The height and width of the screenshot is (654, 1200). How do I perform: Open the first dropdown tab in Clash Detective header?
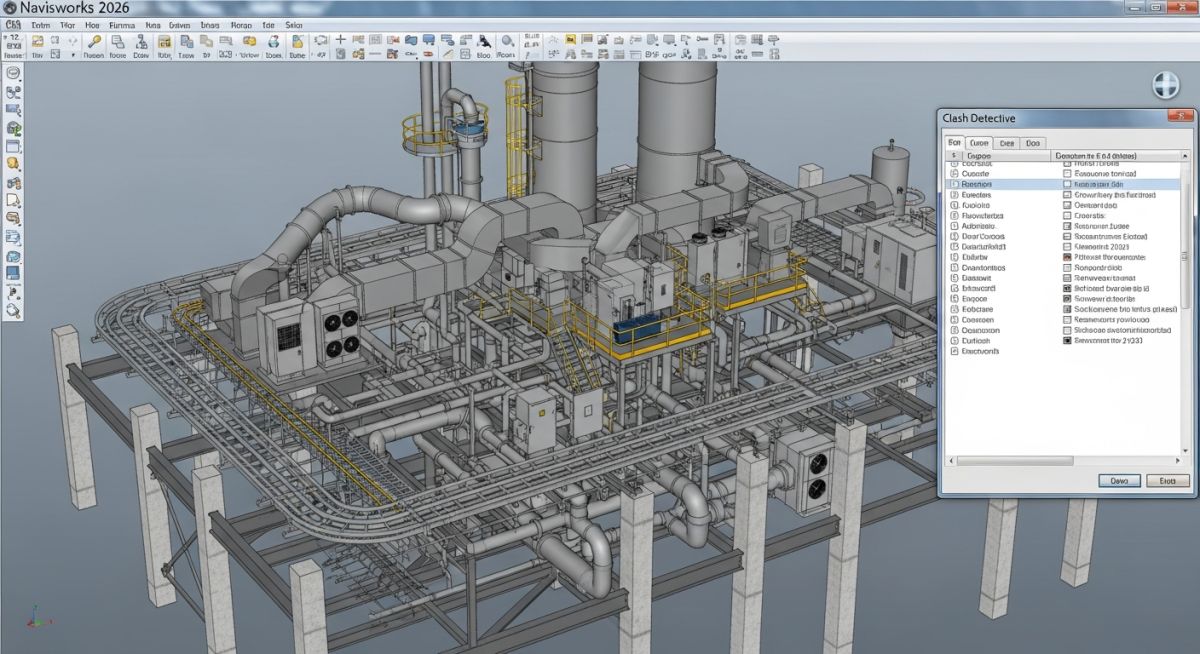(x=954, y=142)
